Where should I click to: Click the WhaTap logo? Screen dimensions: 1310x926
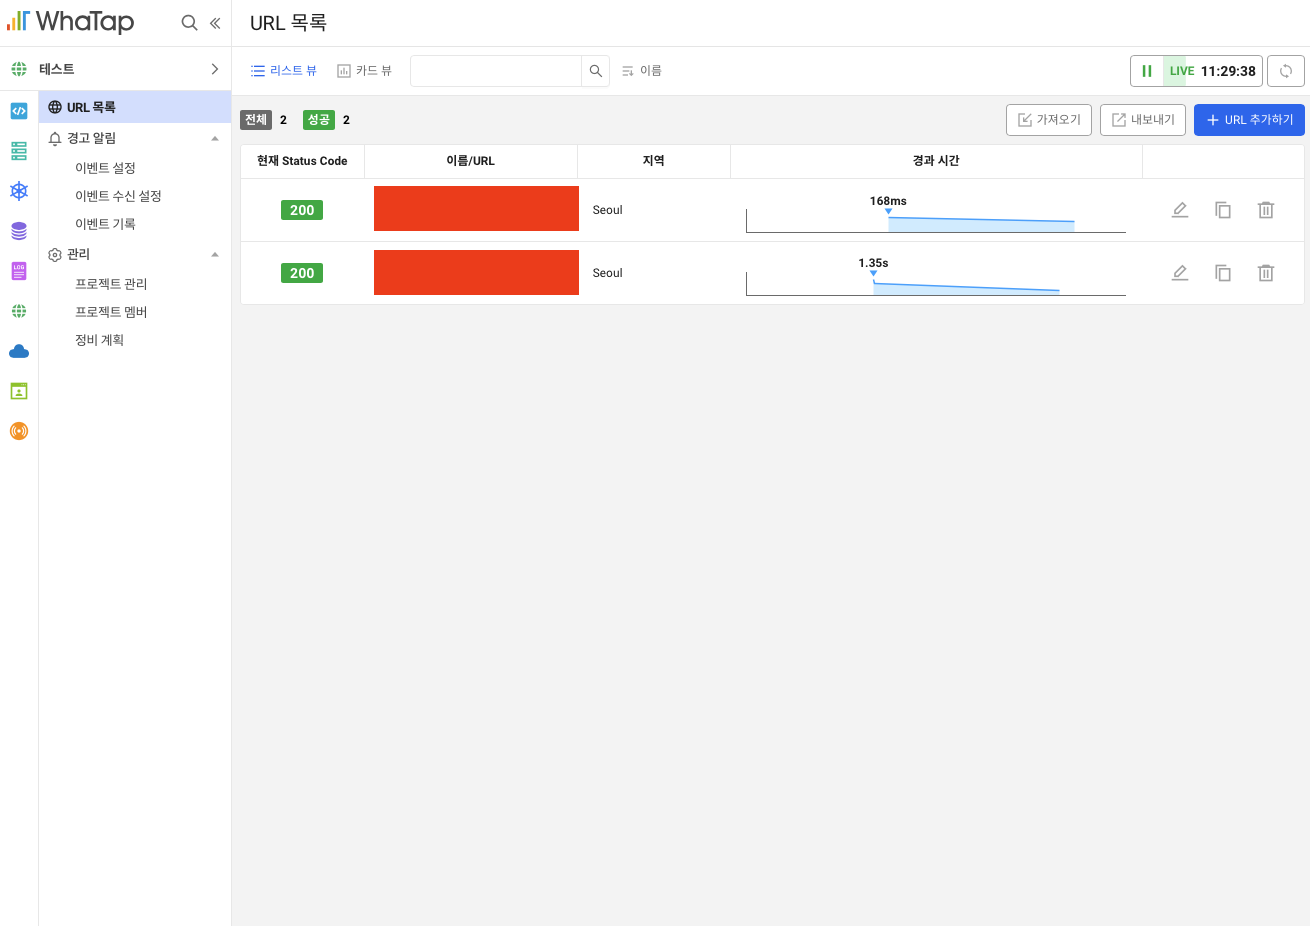click(70, 22)
